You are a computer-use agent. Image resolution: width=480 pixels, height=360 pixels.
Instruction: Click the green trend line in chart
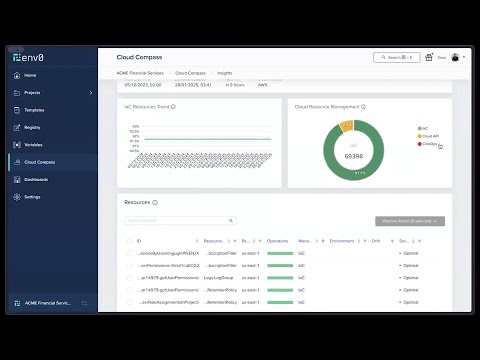[208, 139]
